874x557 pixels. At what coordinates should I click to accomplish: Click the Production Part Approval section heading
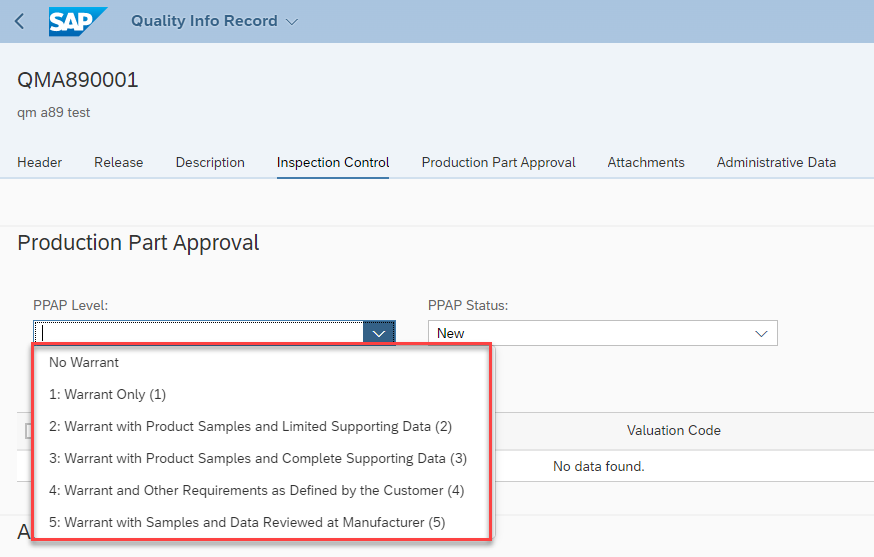click(x=138, y=243)
